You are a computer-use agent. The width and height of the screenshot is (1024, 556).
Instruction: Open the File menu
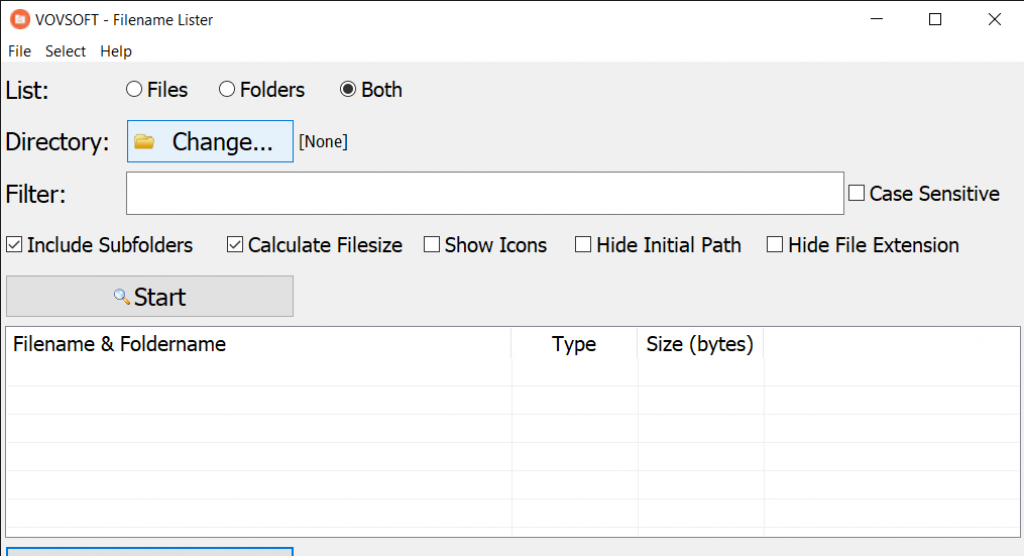point(20,51)
